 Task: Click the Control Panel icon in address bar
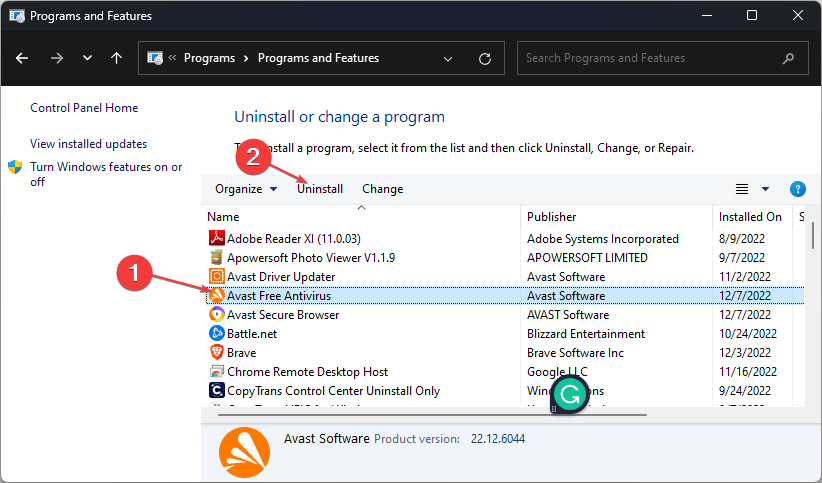tap(155, 58)
